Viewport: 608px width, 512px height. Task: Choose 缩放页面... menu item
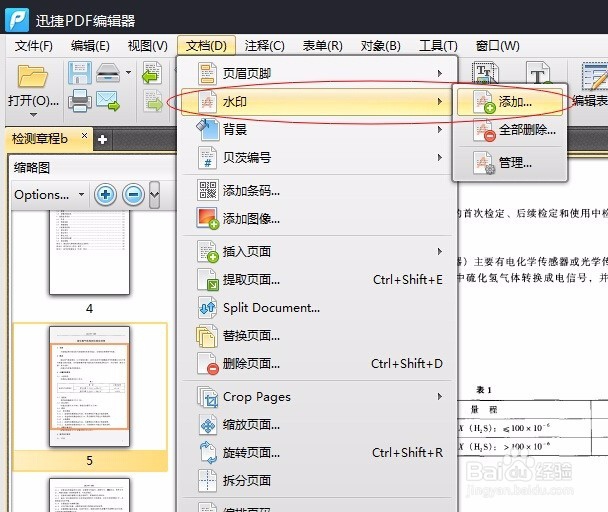coord(316,425)
